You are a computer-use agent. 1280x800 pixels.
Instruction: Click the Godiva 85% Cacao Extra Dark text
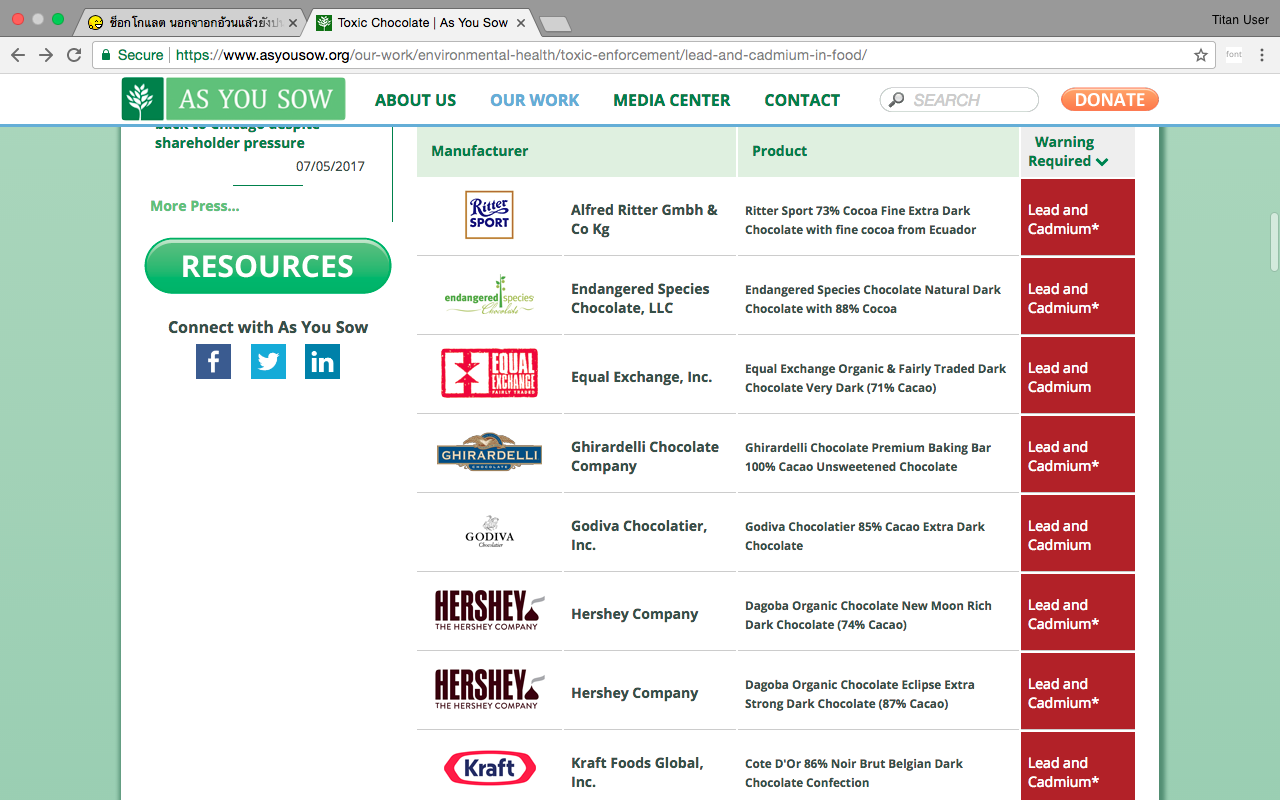[865, 536]
